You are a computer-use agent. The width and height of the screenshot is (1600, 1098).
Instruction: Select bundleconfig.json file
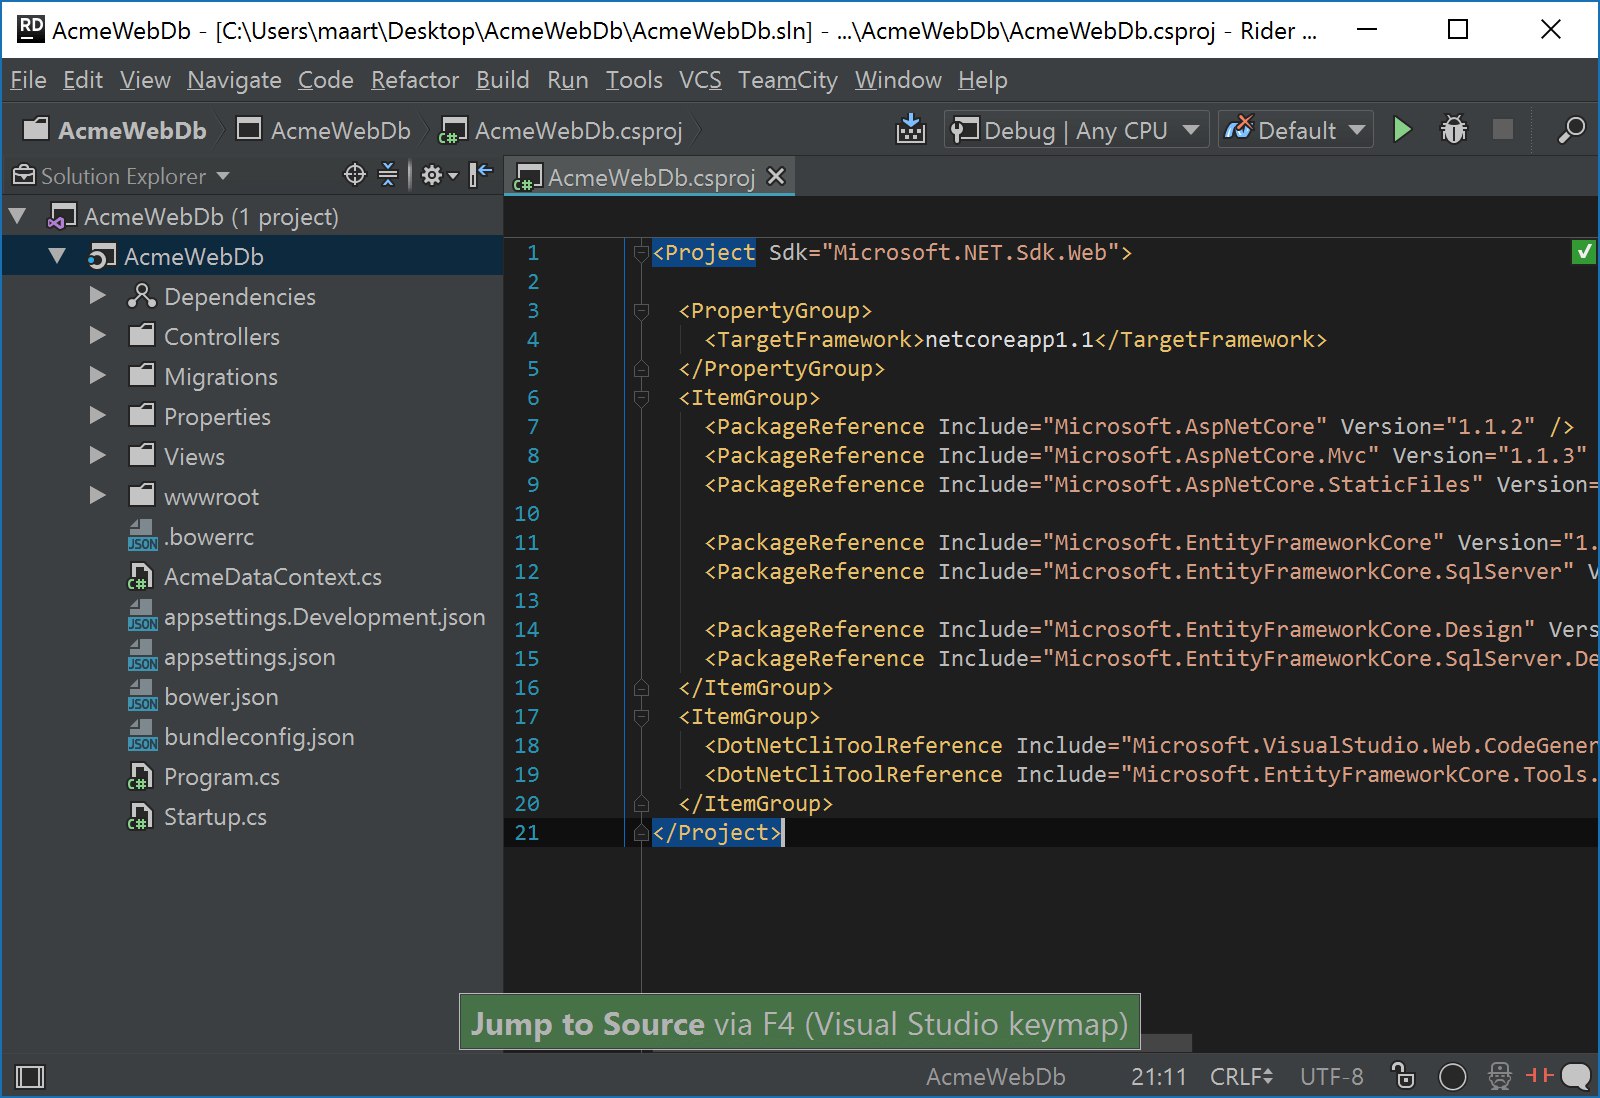pyautogui.click(x=240, y=737)
